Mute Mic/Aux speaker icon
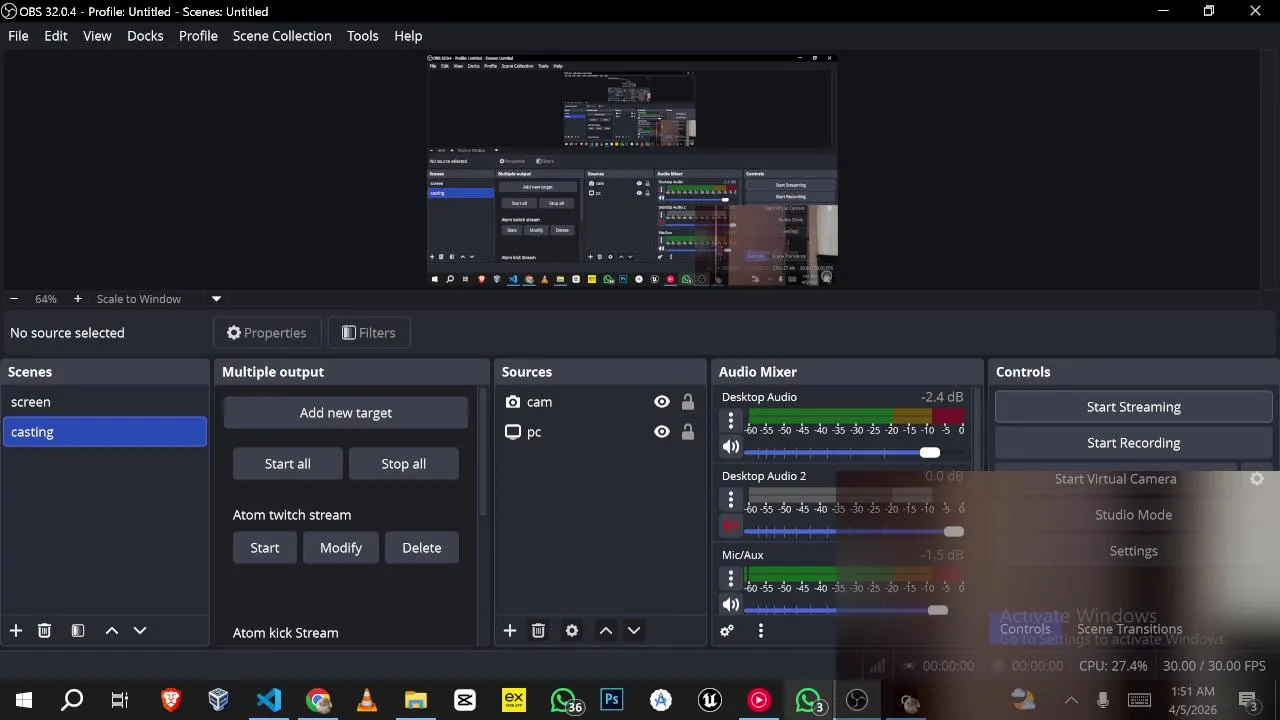Screen dimensions: 1280x720 tap(731, 605)
